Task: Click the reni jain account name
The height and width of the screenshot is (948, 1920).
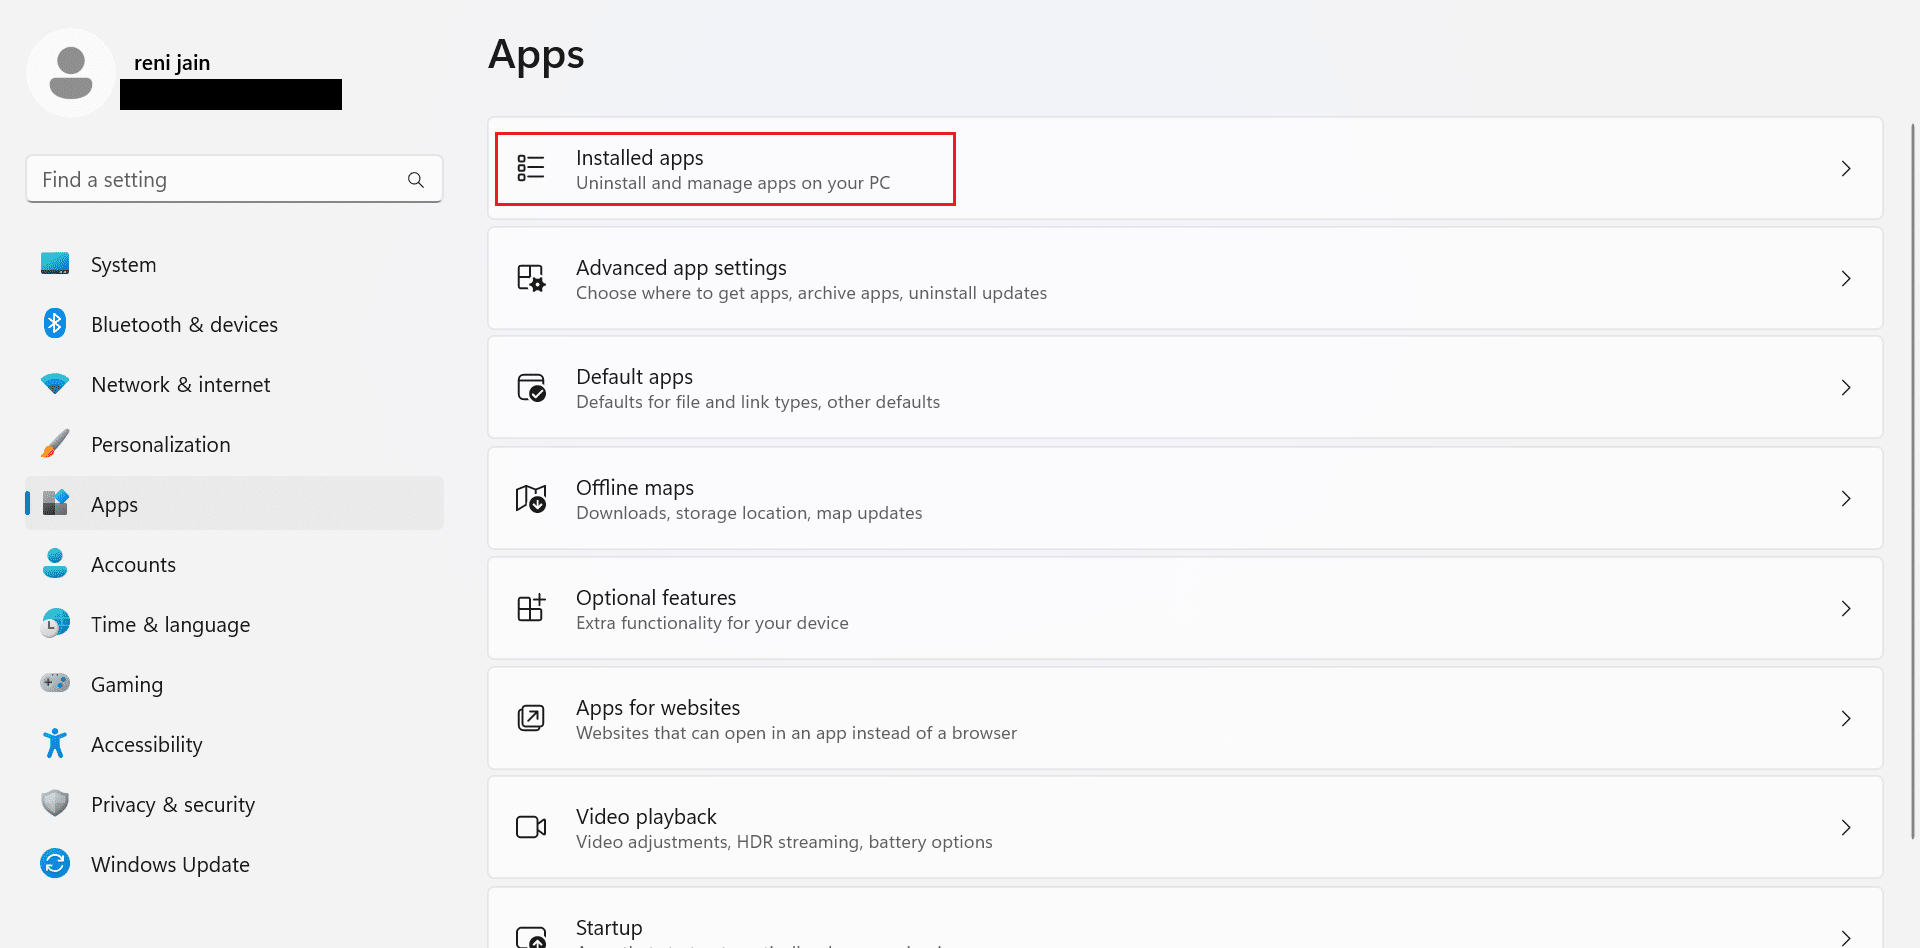Action: tap(172, 62)
